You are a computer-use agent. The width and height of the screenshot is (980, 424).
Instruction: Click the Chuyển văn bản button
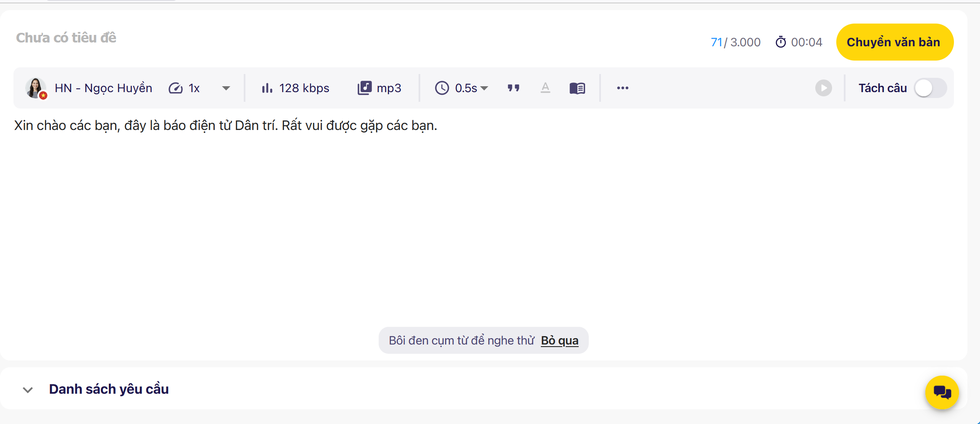pos(894,42)
